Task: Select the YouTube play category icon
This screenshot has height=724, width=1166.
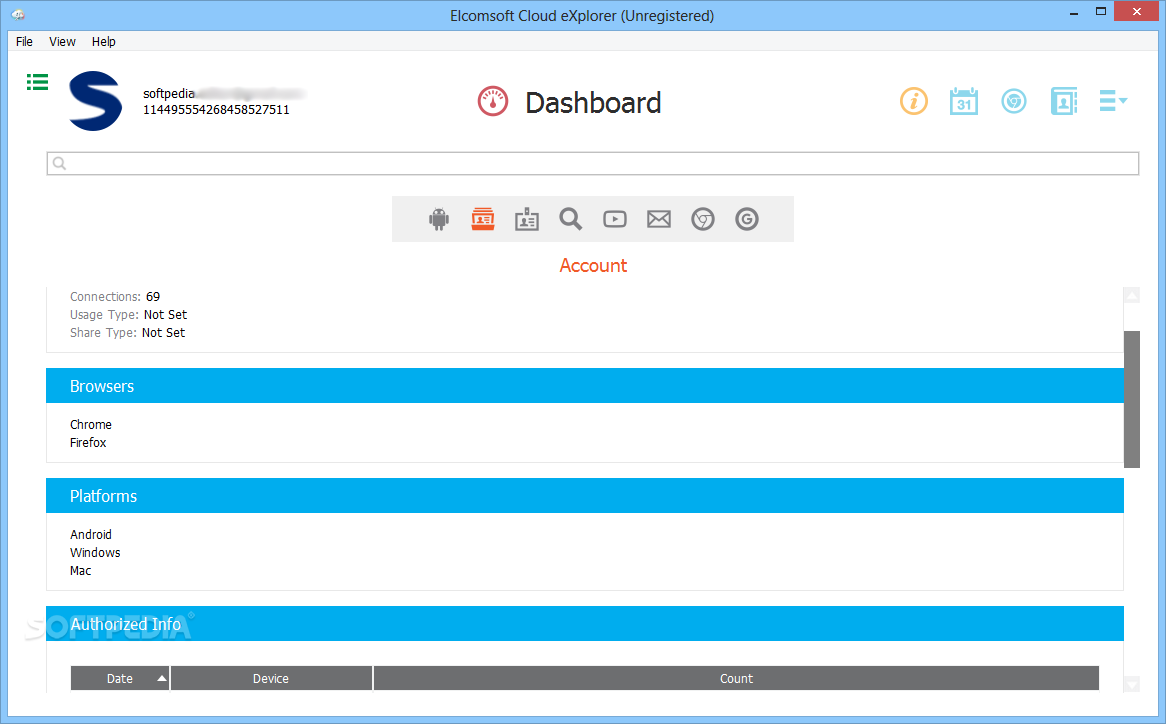Action: point(615,219)
